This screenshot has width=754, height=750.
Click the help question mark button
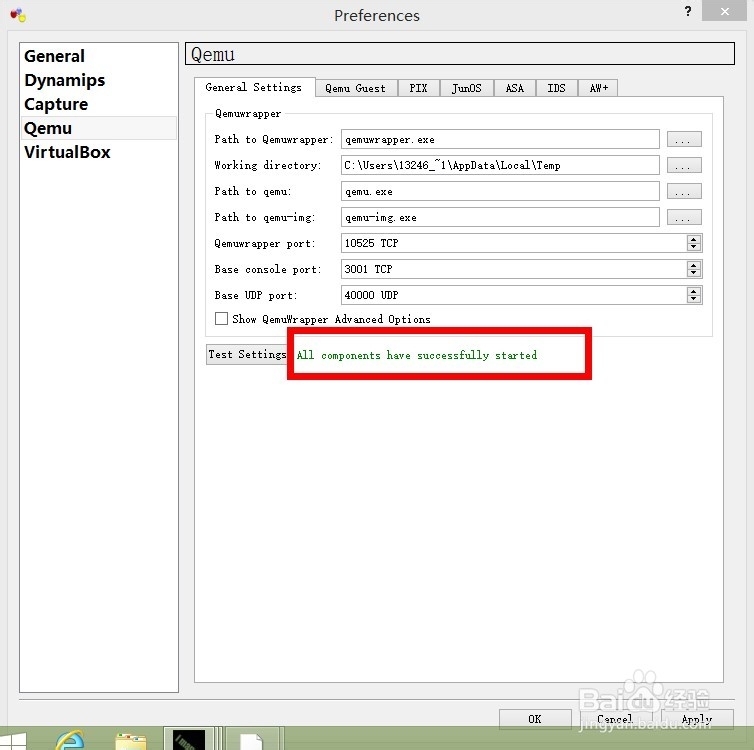click(688, 11)
